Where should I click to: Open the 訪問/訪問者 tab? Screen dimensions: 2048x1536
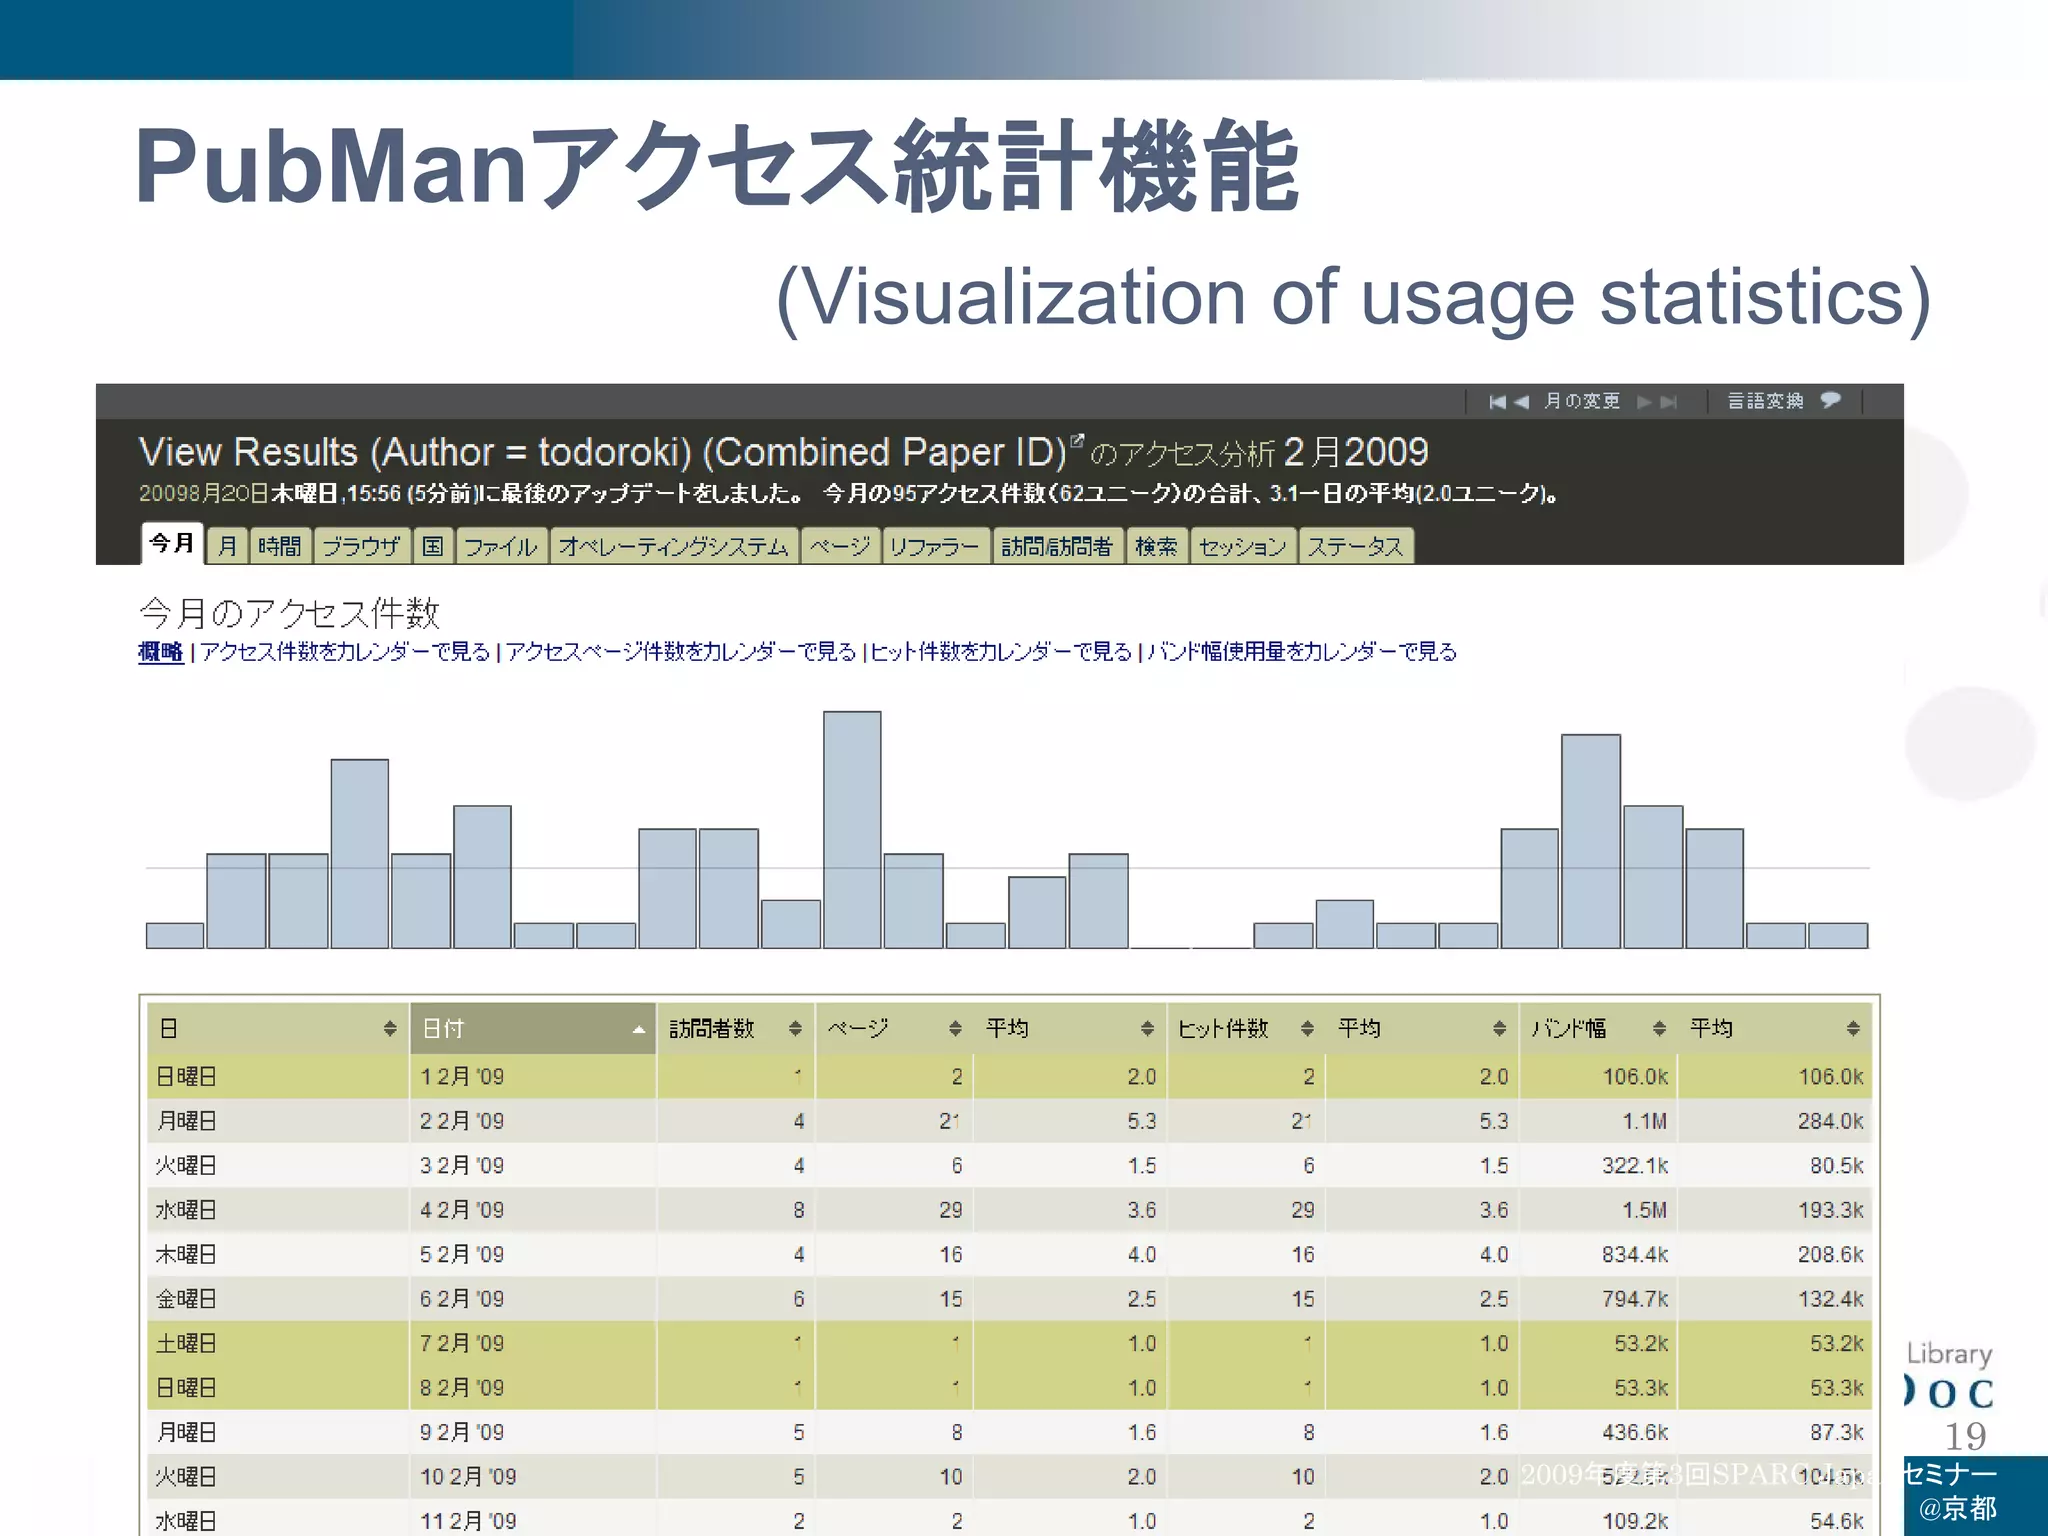pyautogui.click(x=1058, y=546)
